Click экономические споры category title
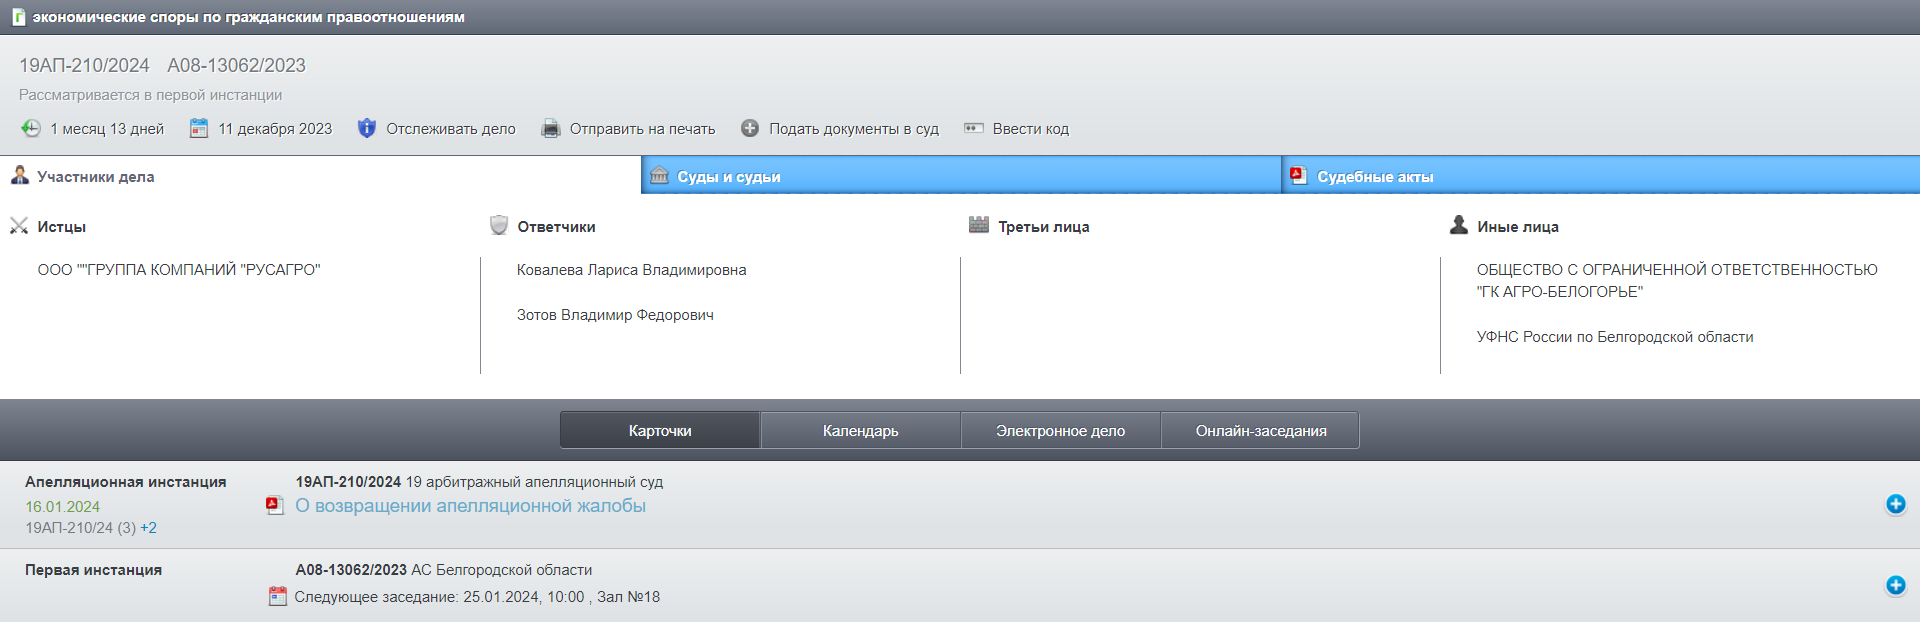Viewport: 1920px width, 622px height. point(248,17)
